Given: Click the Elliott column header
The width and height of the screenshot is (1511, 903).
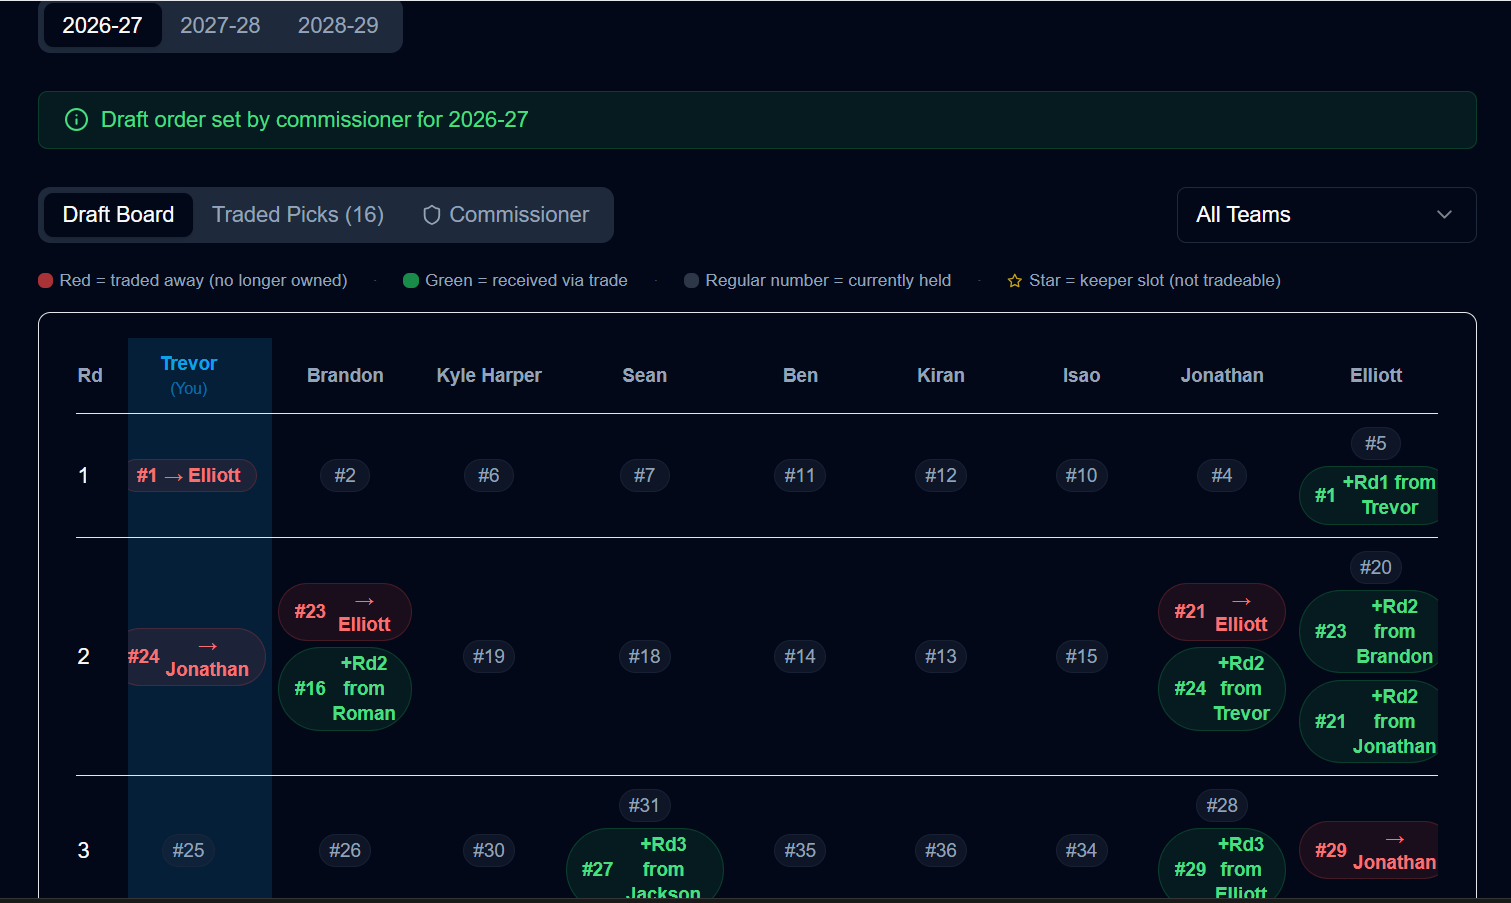Looking at the screenshot, I should pyautogui.click(x=1376, y=375).
